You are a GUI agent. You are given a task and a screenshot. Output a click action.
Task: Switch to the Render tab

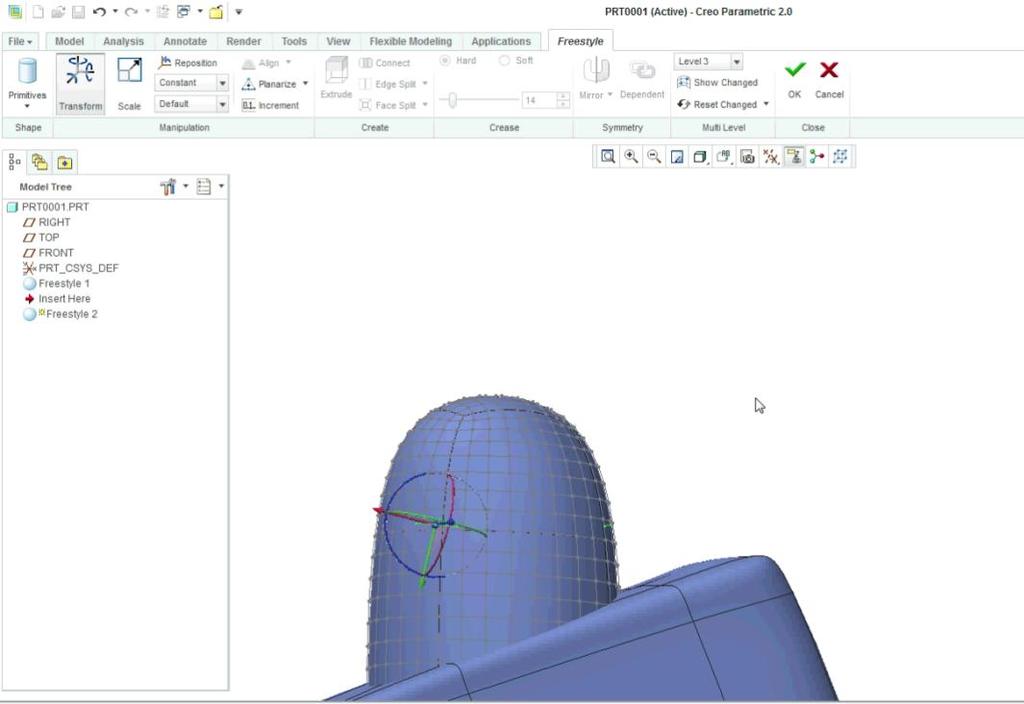tap(244, 41)
